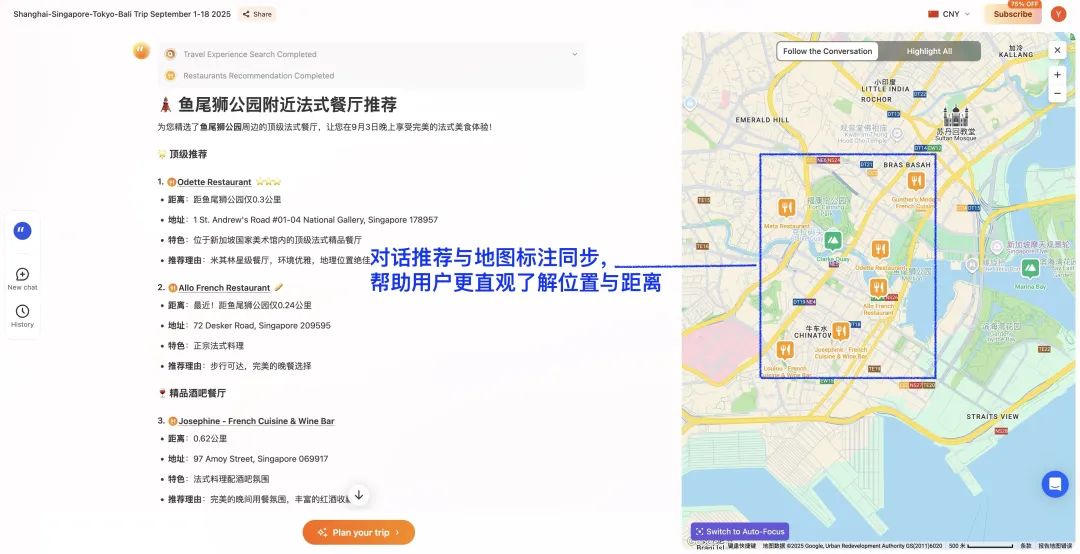Click the assistant avatar icon atop conversation
1080x554 pixels.
point(141,51)
